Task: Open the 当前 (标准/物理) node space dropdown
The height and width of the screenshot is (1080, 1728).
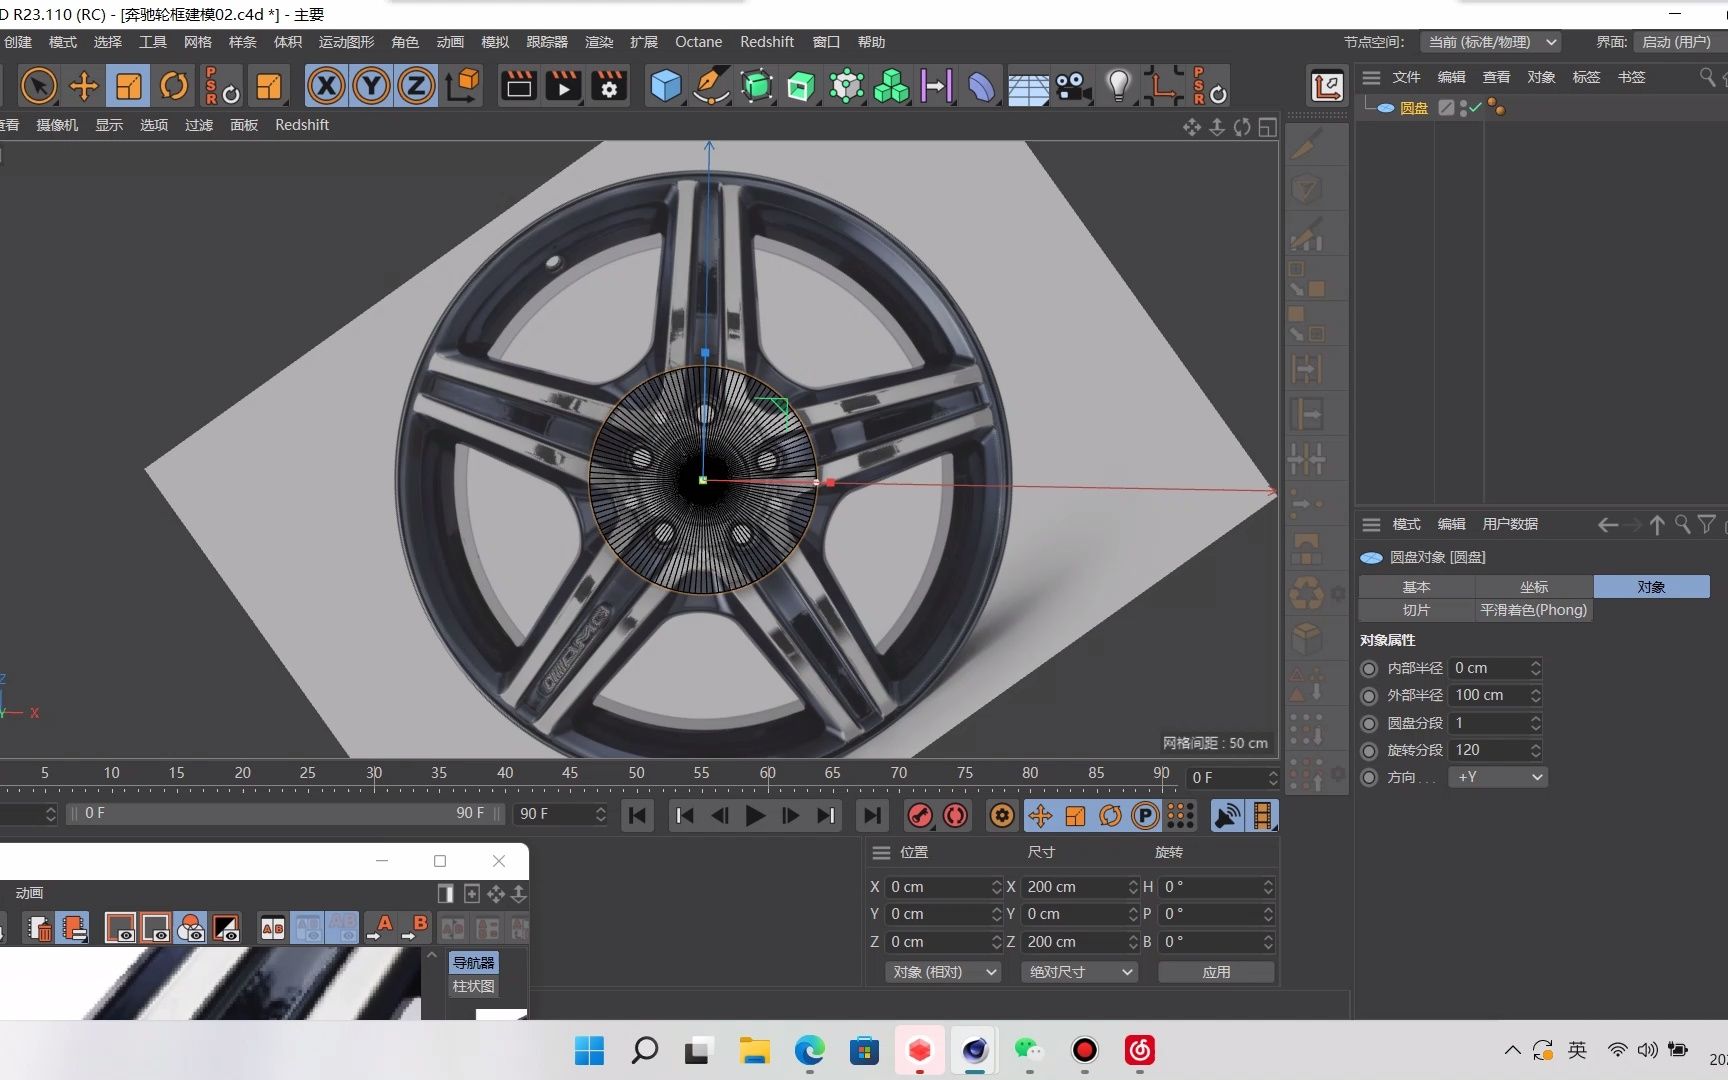Action: (x=1491, y=42)
